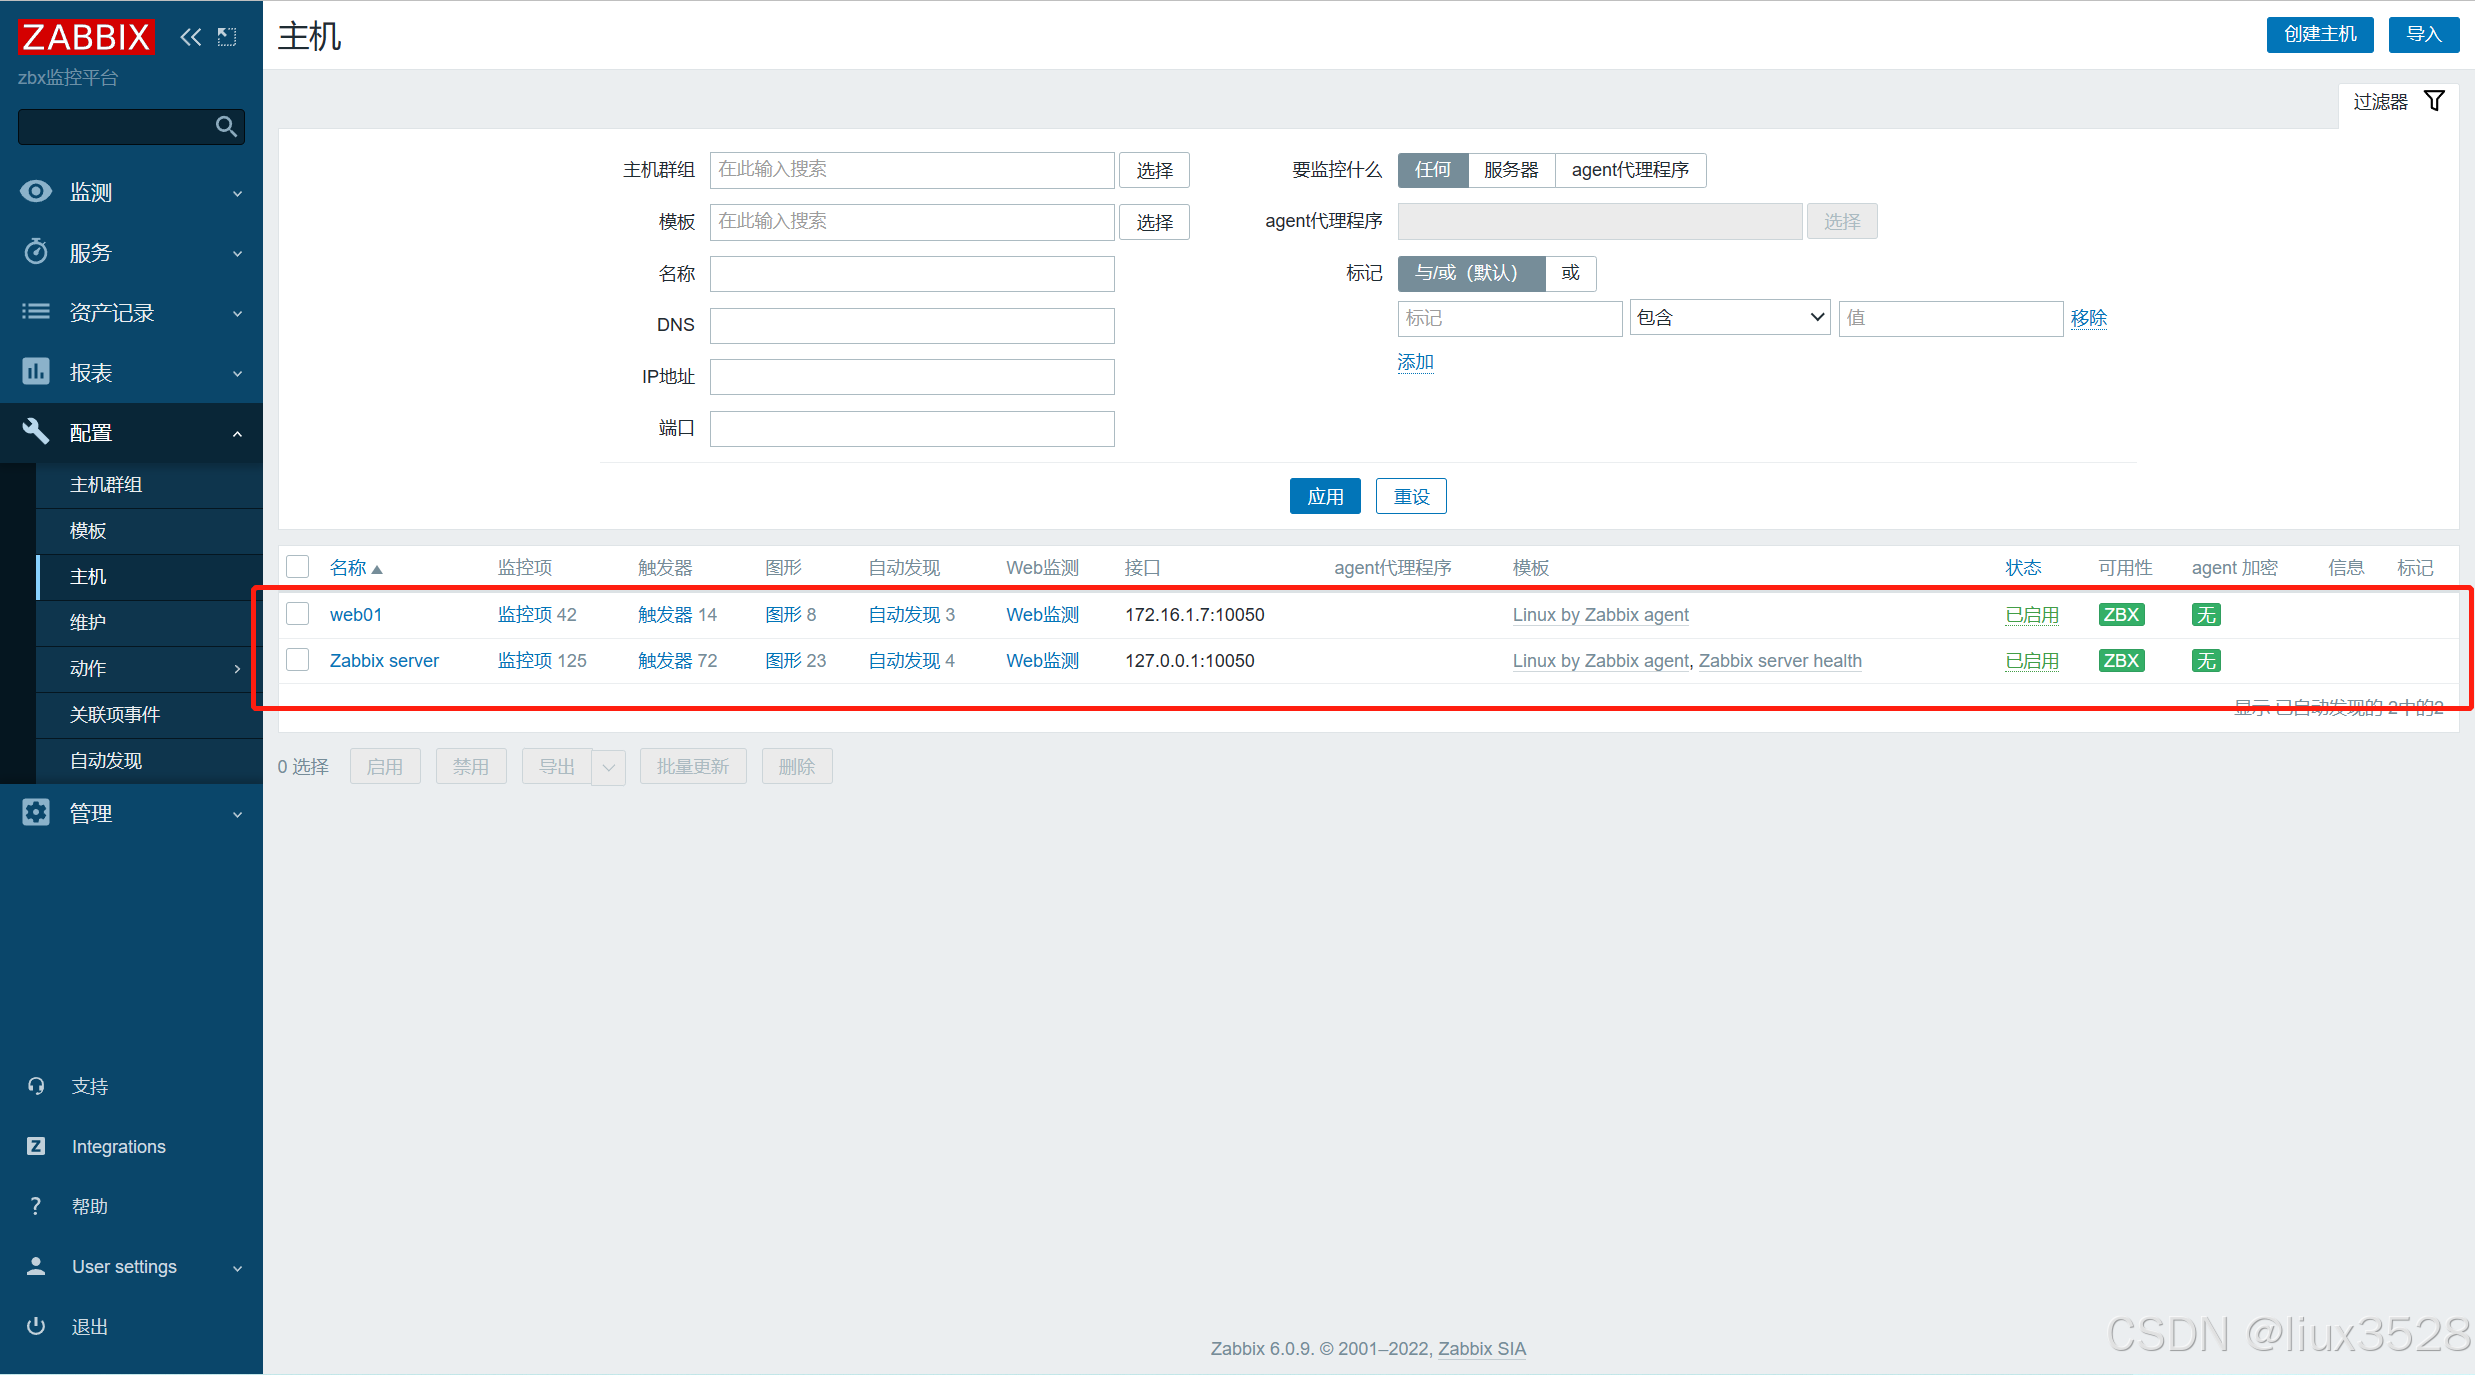Open 维护 in the sidebar
The width and height of the screenshot is (2475, 1375).
click(88, 623)
